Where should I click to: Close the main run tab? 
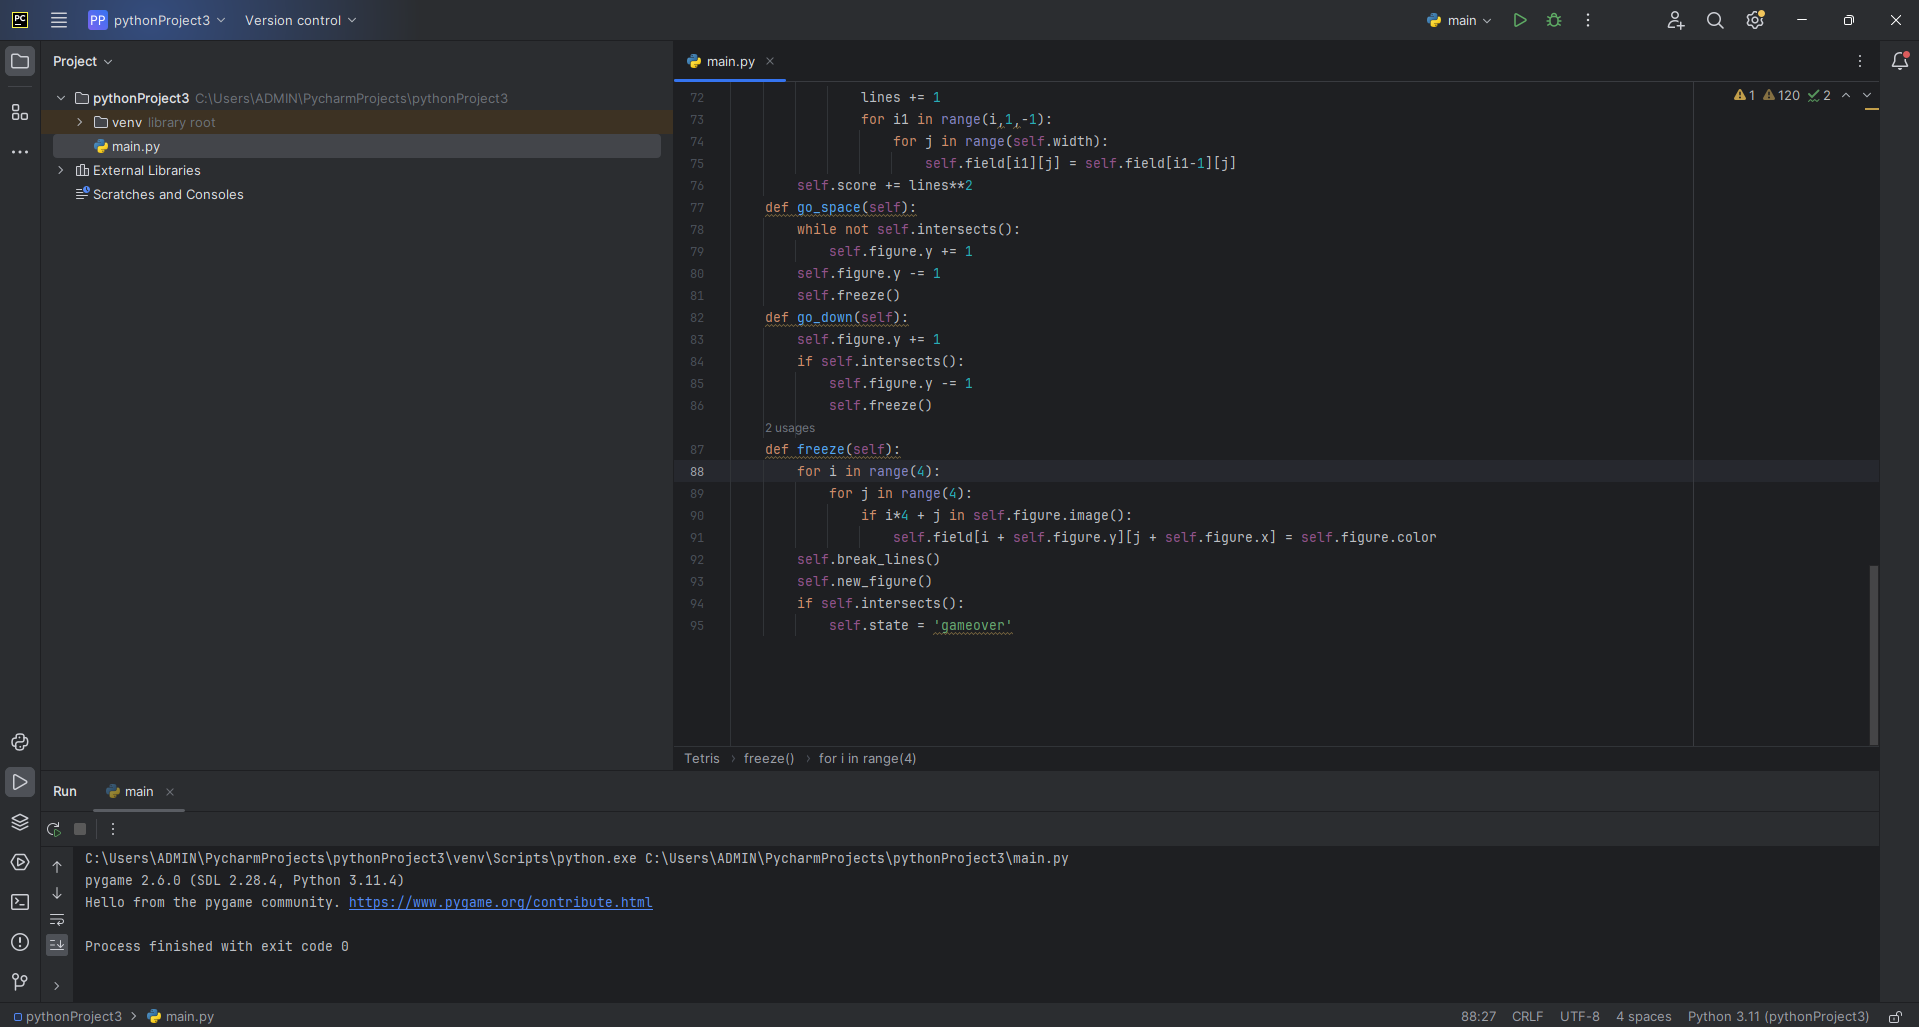tap(170, 792)
